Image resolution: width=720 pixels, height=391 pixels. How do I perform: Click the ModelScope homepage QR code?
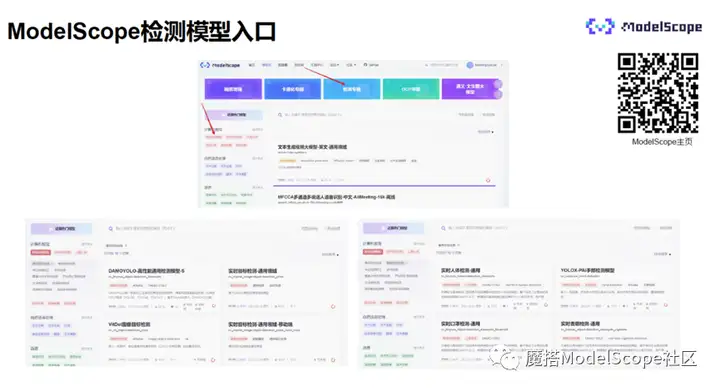tap(658, 93)
